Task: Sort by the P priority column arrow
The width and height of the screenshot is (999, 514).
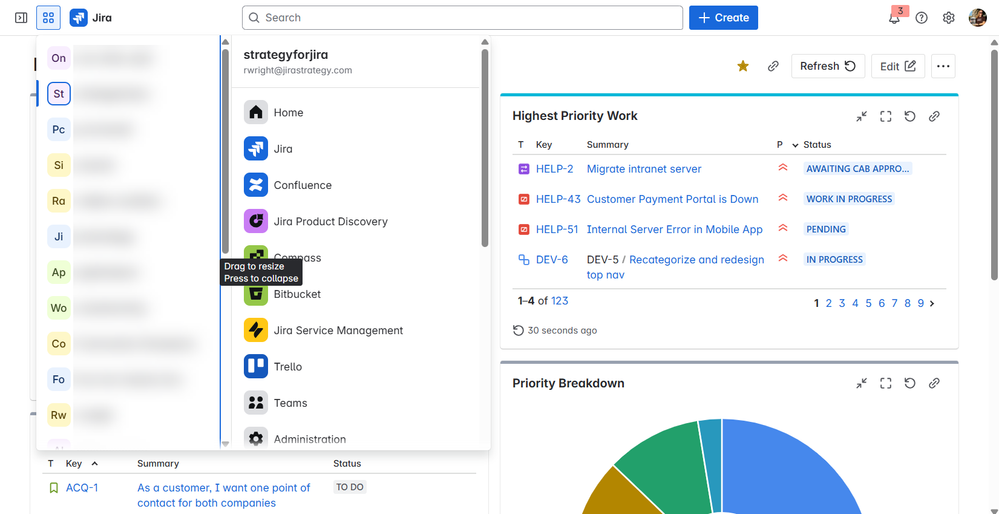Action: [x=796, y=145]
